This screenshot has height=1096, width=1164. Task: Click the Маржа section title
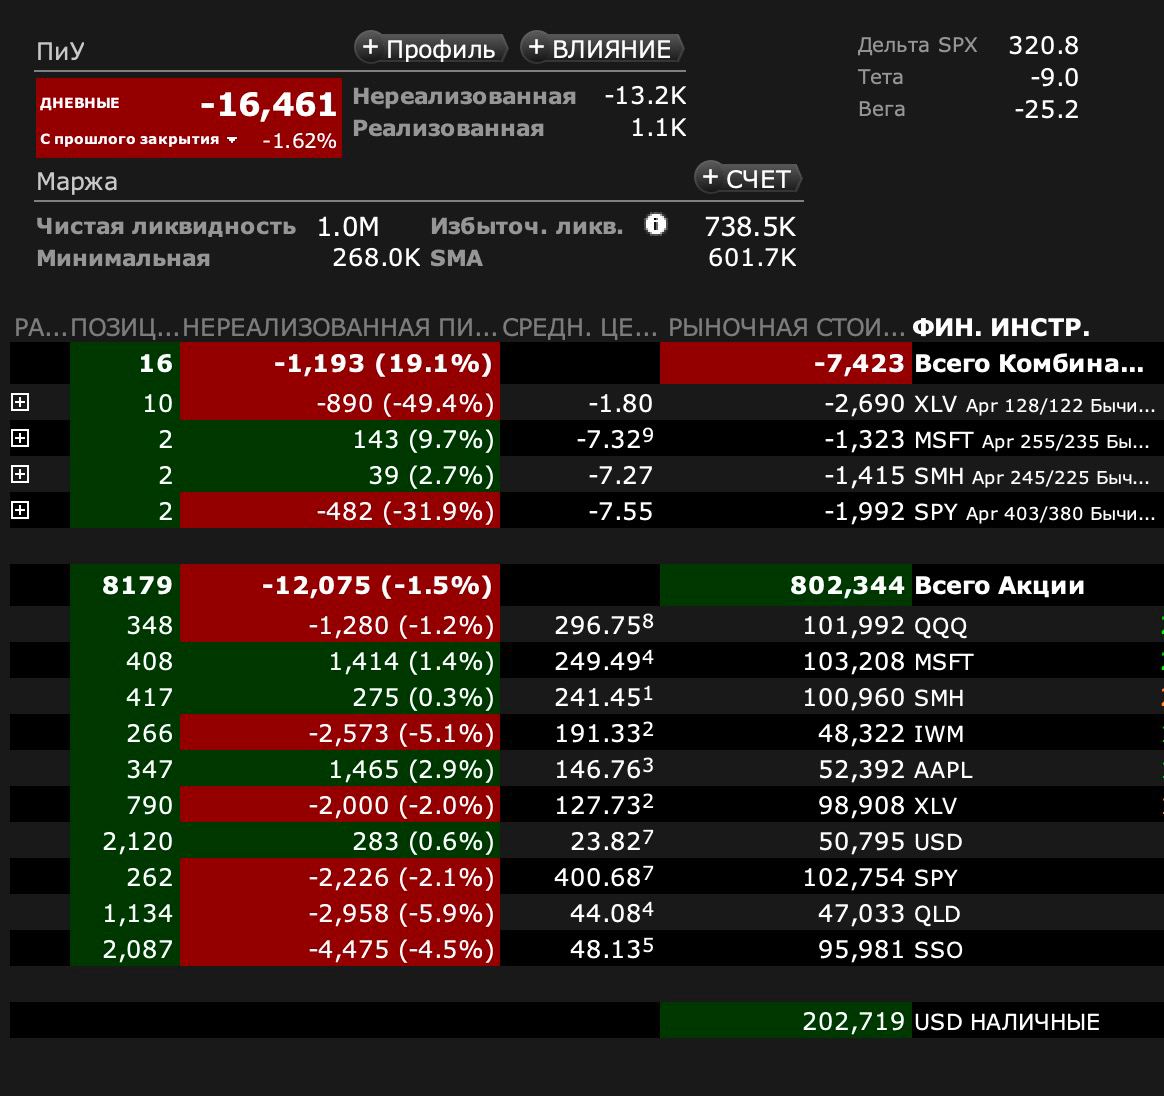tap(77, 181)
